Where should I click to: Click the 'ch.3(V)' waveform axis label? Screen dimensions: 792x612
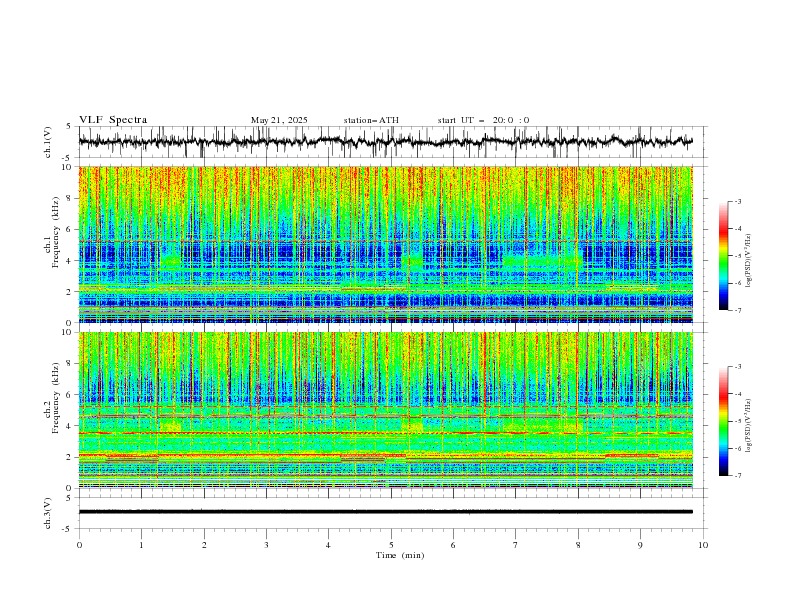tap(48, 513)
